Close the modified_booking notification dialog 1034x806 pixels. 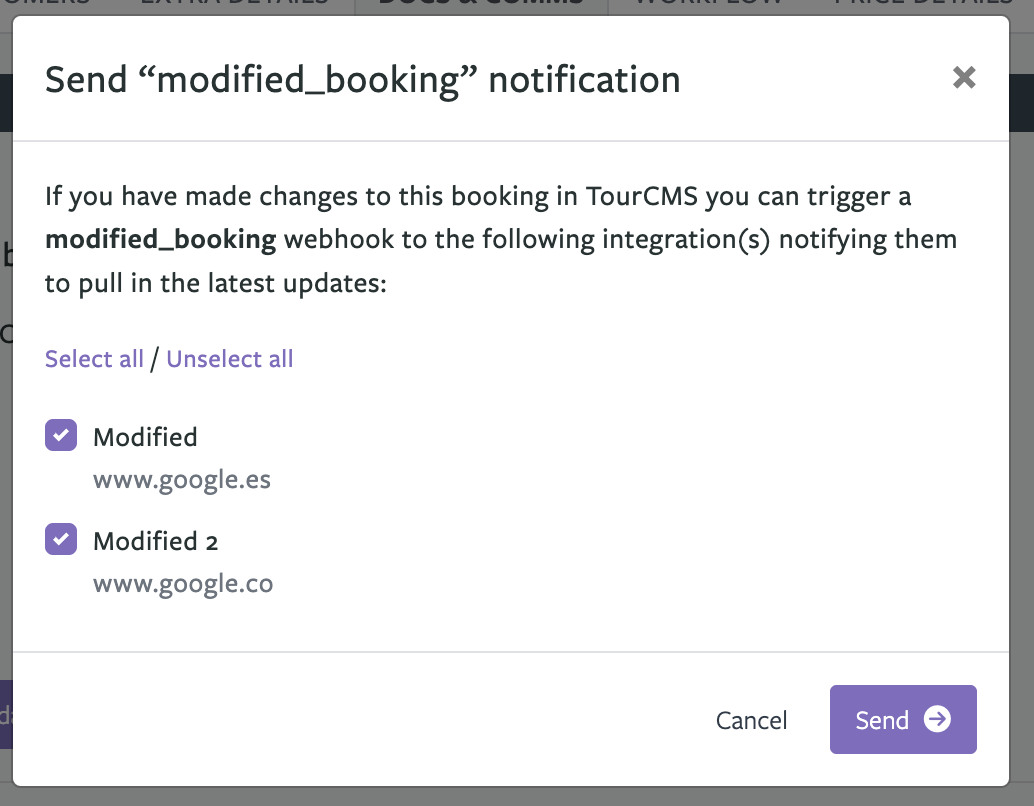[963, 78]
